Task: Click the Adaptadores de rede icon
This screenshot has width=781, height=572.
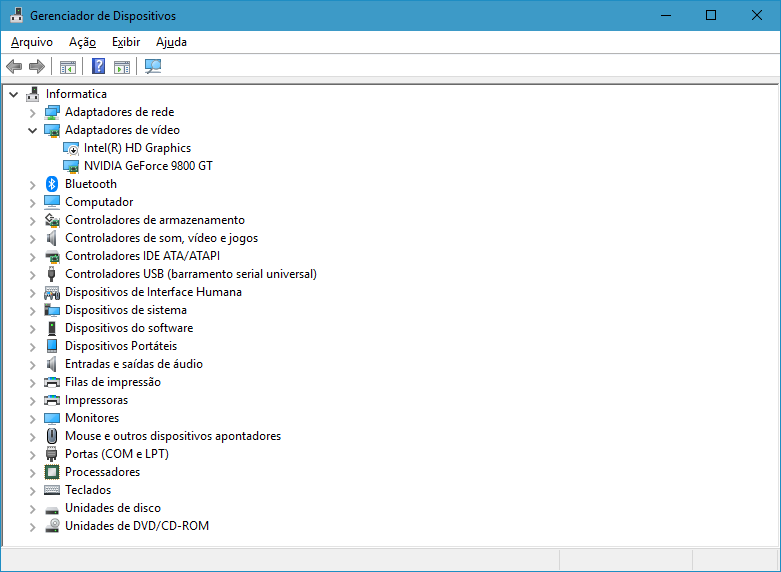Action: coord(52,112)
